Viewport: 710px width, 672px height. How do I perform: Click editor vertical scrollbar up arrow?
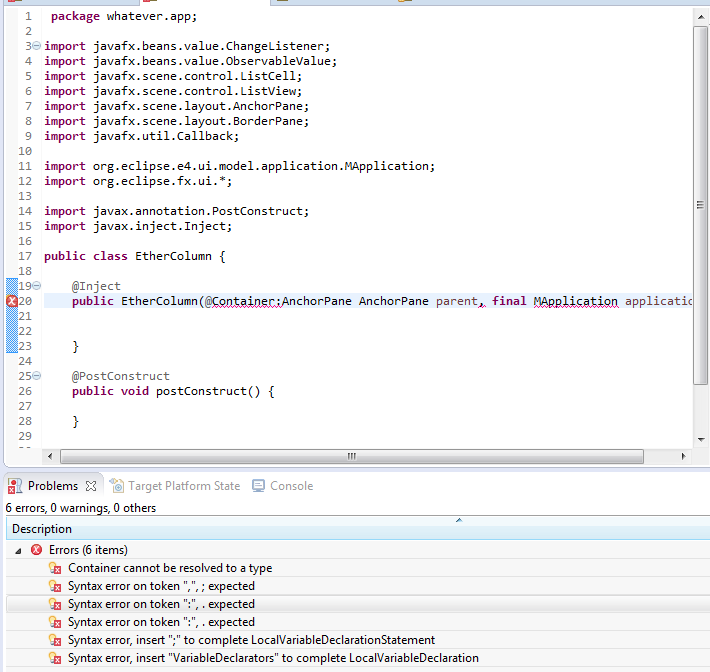pos(701,17)
